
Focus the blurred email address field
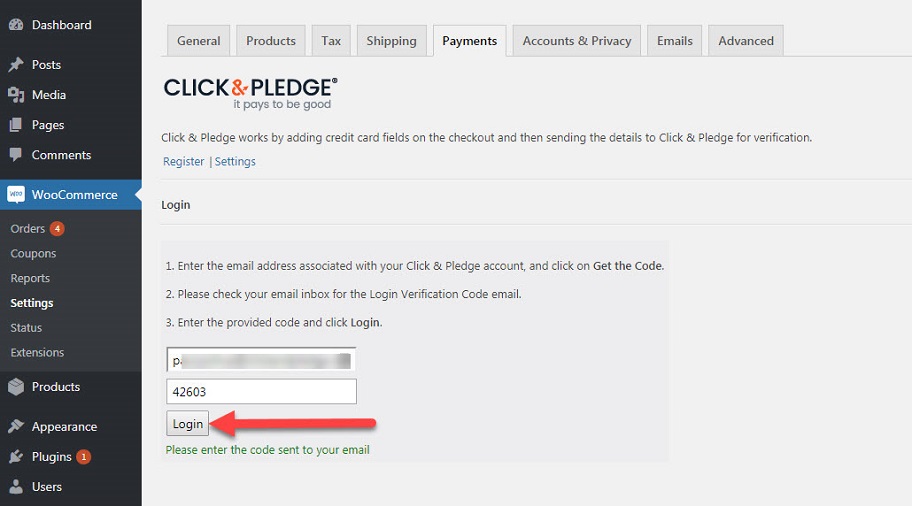261,359
